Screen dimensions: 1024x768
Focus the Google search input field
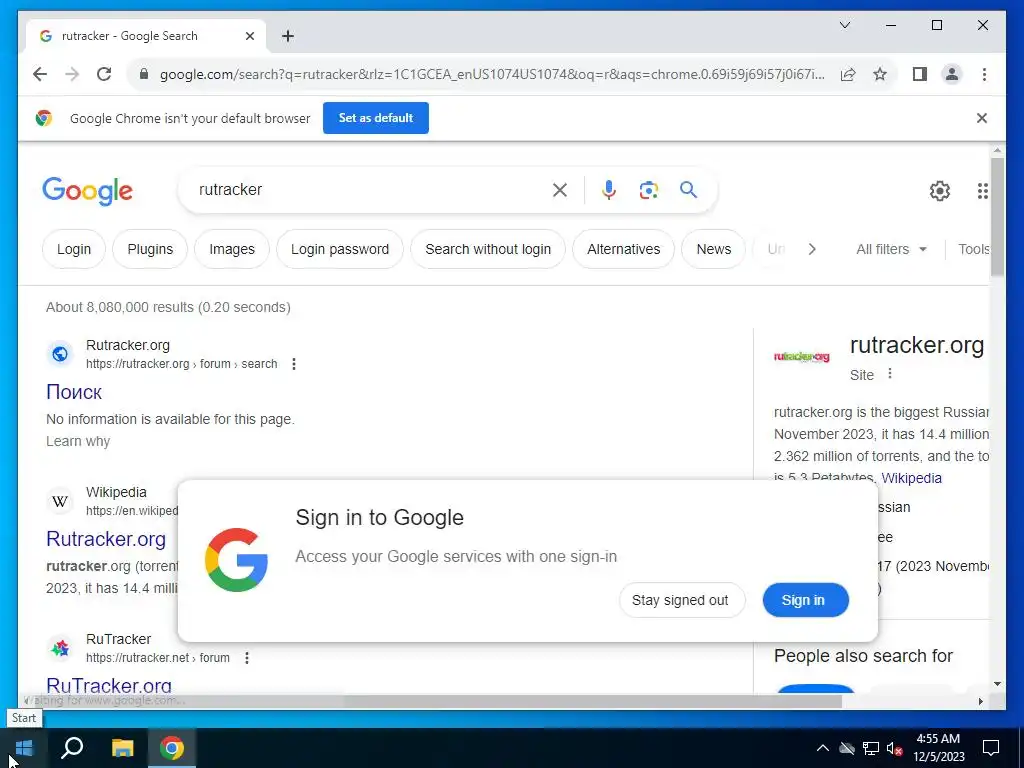372,190
